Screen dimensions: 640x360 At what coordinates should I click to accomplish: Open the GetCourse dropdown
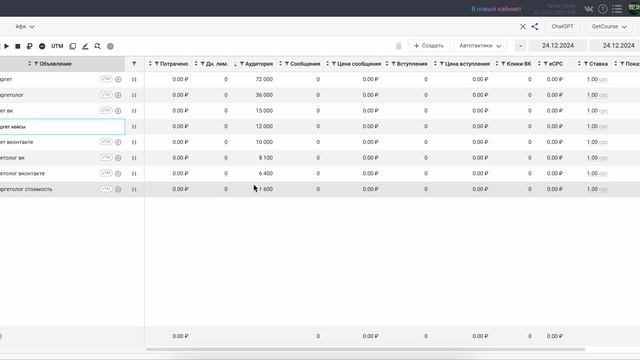tap(609, 27)
